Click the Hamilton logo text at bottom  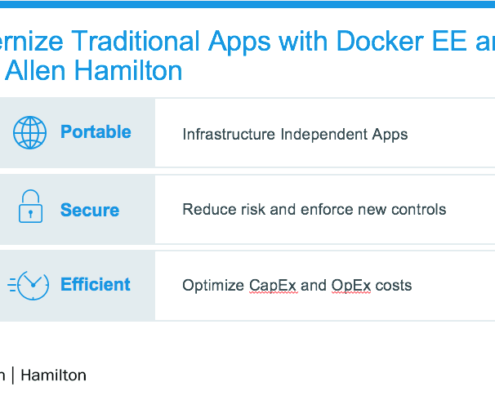(53, 375)
